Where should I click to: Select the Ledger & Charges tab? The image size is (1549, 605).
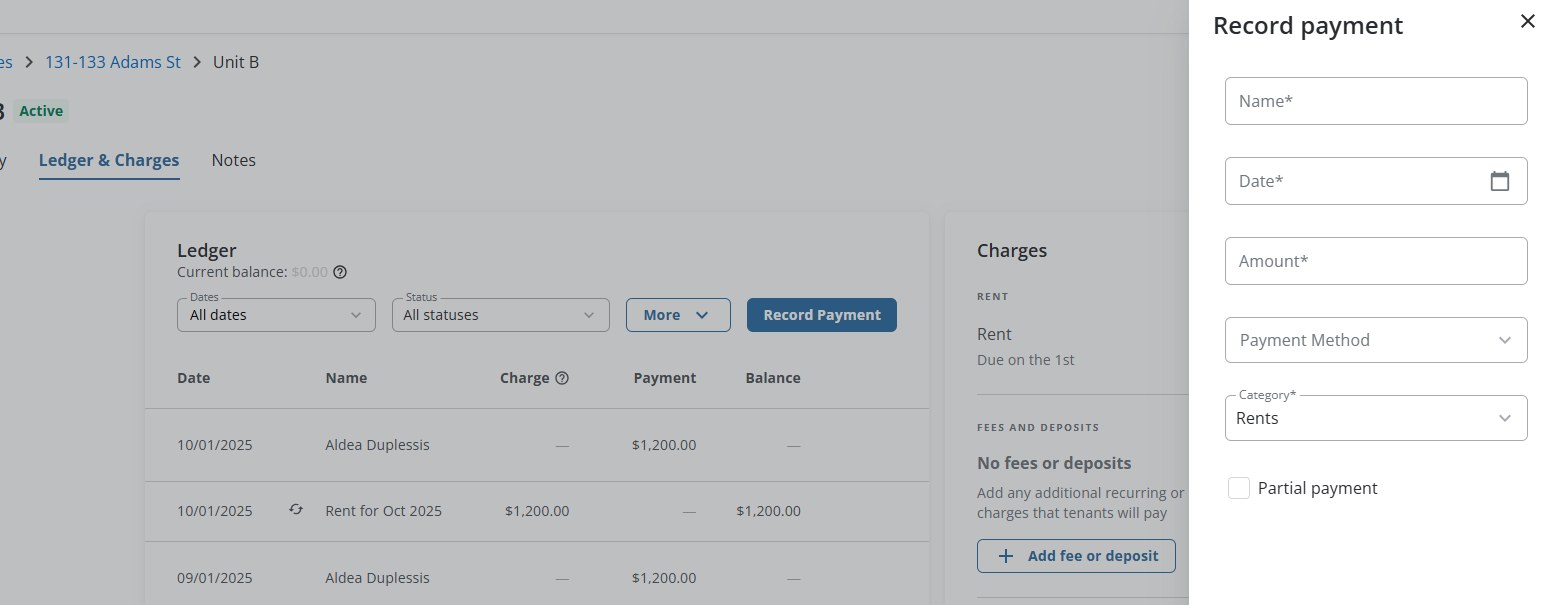(x=109, y=160)
